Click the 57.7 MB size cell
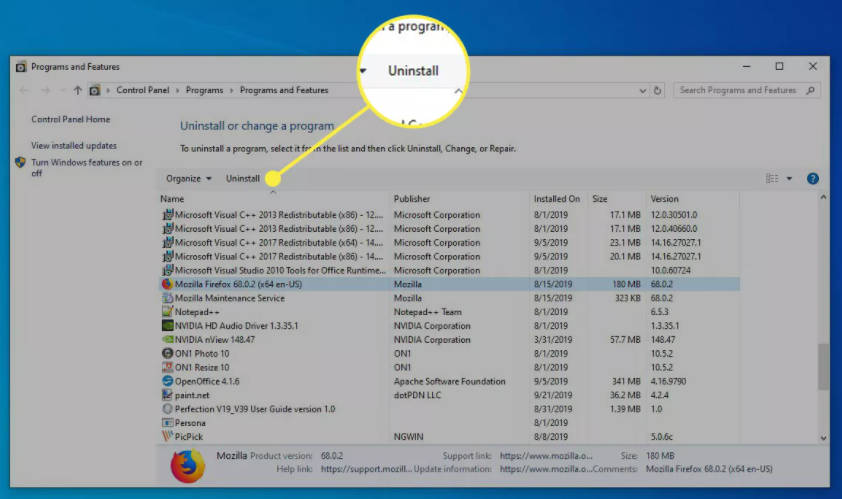The image size is (842, 499). 625,340
